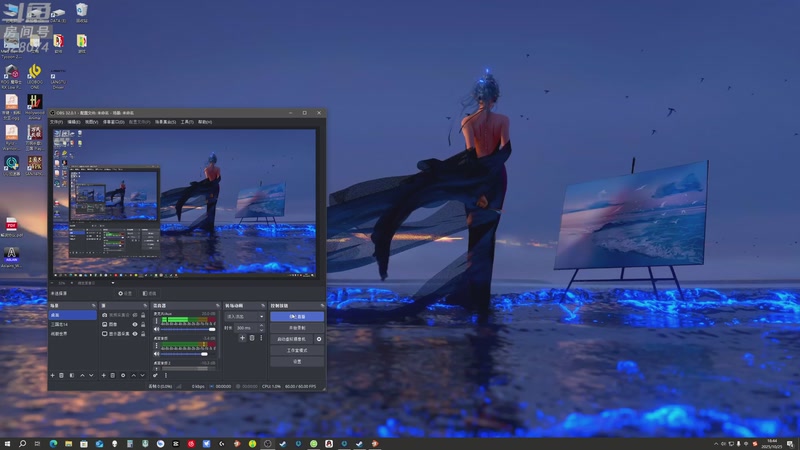Click the transition duration 300 ms field
The width and height of the screenshot is (800, 450).
pos(246,328)
